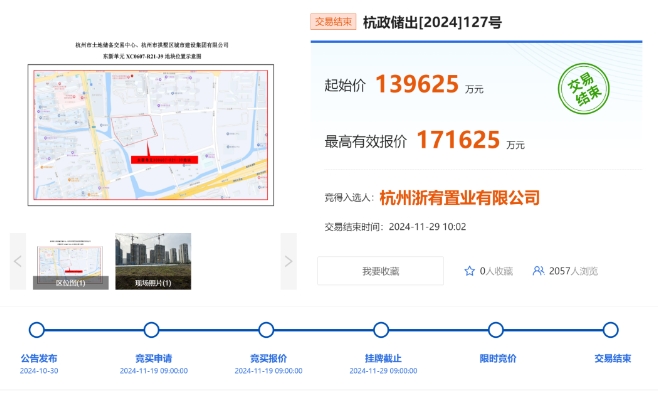Click the 杭政储出[2024]127号 title
Image resolution: width=658 pixels, height=398 pixels.
pyautogui.click(x=432, y=22)
